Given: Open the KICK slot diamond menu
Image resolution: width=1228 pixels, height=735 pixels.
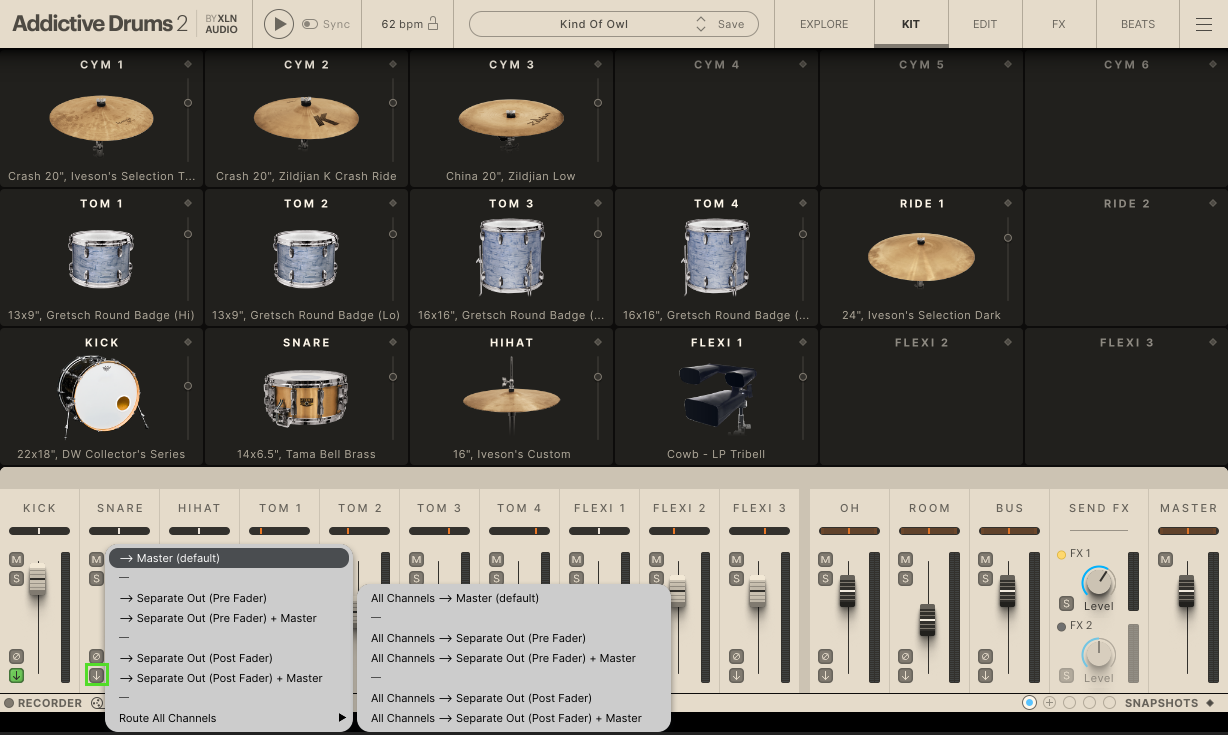Looking at the screenshot, I should pyautogui.click(x=188, y=342).
